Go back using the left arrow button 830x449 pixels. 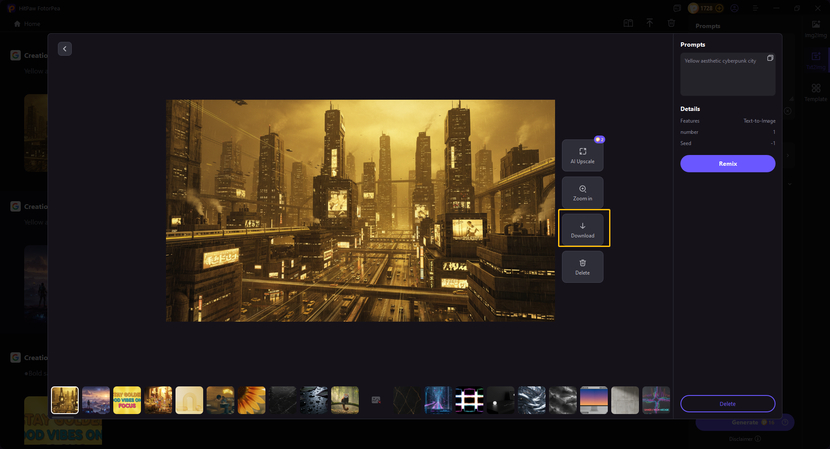click(65, 49)
